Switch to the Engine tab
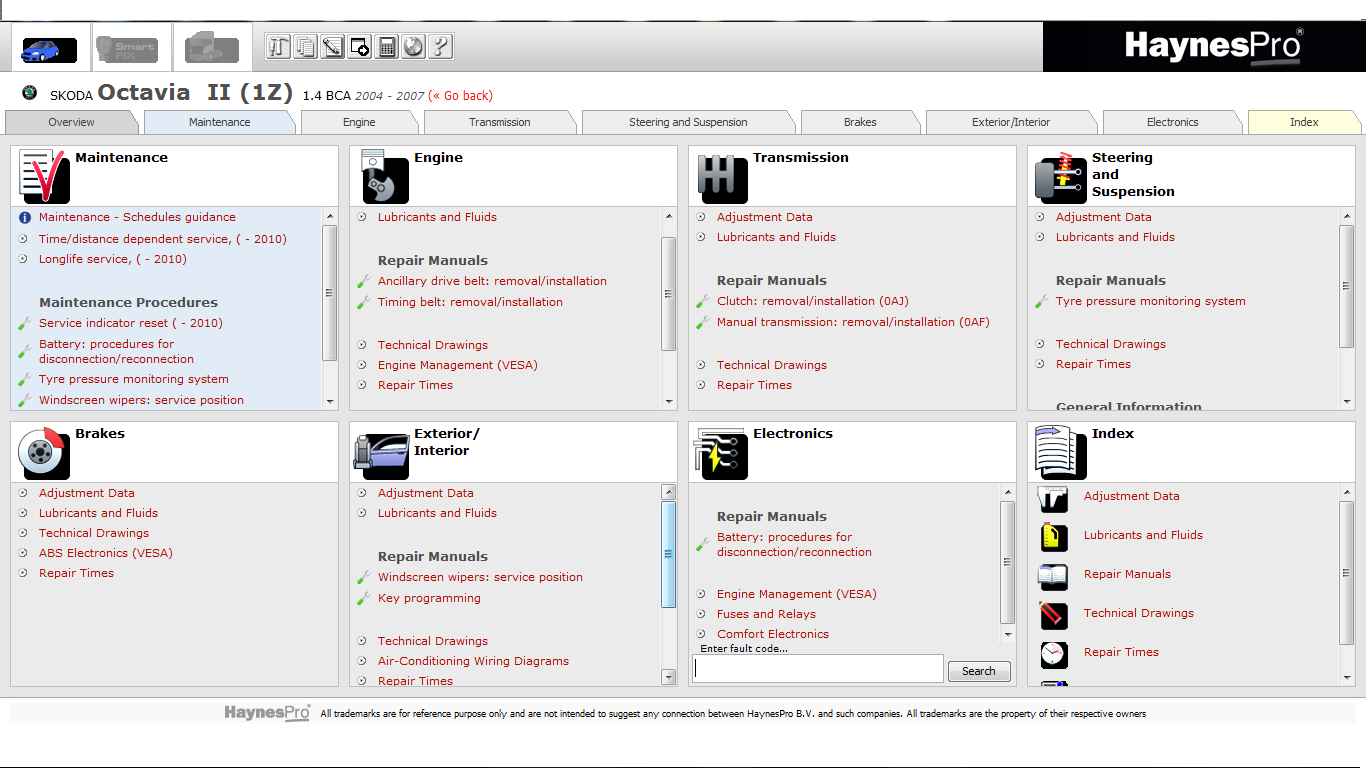 [359, 122]
